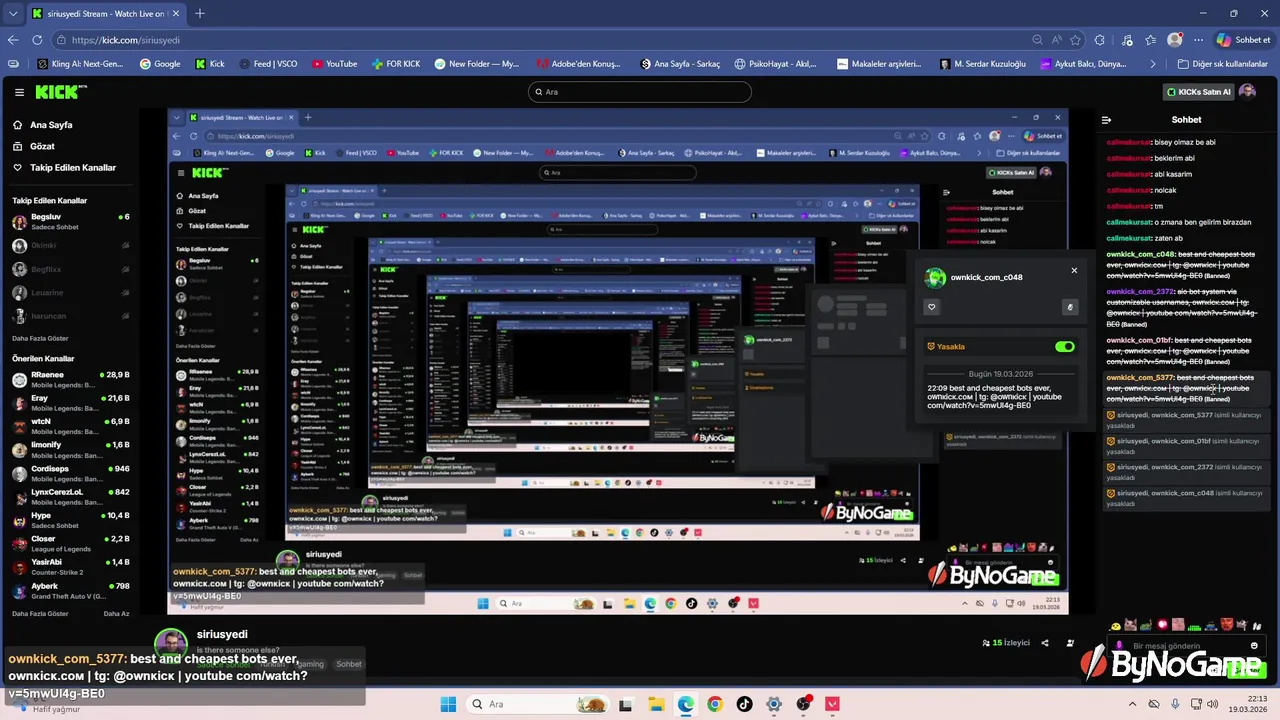Open TikTok from the taskbar
The image size is (1280, 720).
coord(744,704)
